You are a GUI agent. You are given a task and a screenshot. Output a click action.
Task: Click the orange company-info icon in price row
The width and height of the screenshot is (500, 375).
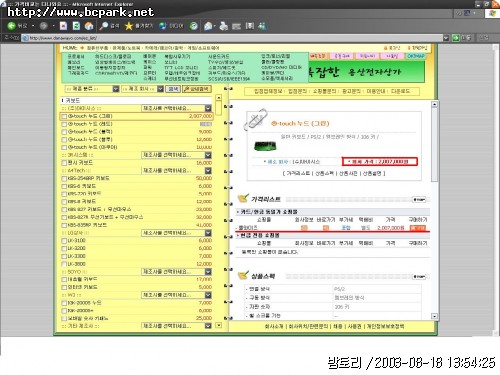coord(304,228)
